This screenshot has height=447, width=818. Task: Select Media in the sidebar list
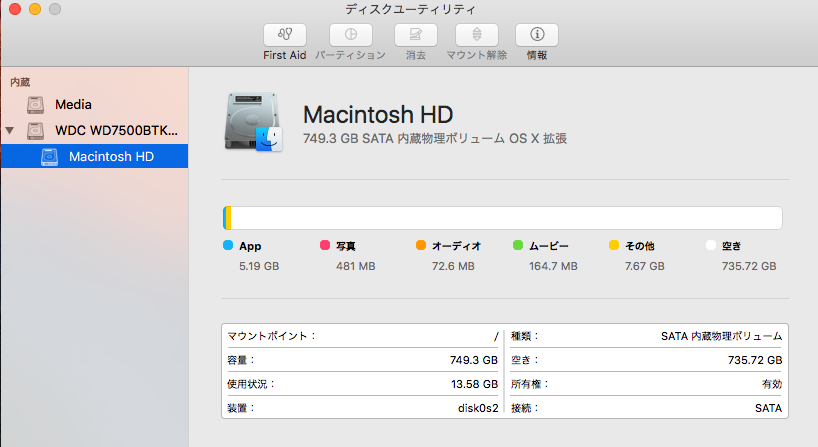click(x=74, y=104)
